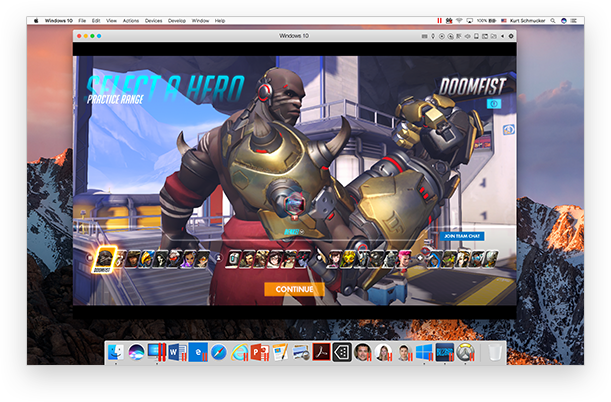This screenshot has height=402, width=611.
Task: Select the highlighted Doomfist hero portrait
Action: click(x=105, y=258)
